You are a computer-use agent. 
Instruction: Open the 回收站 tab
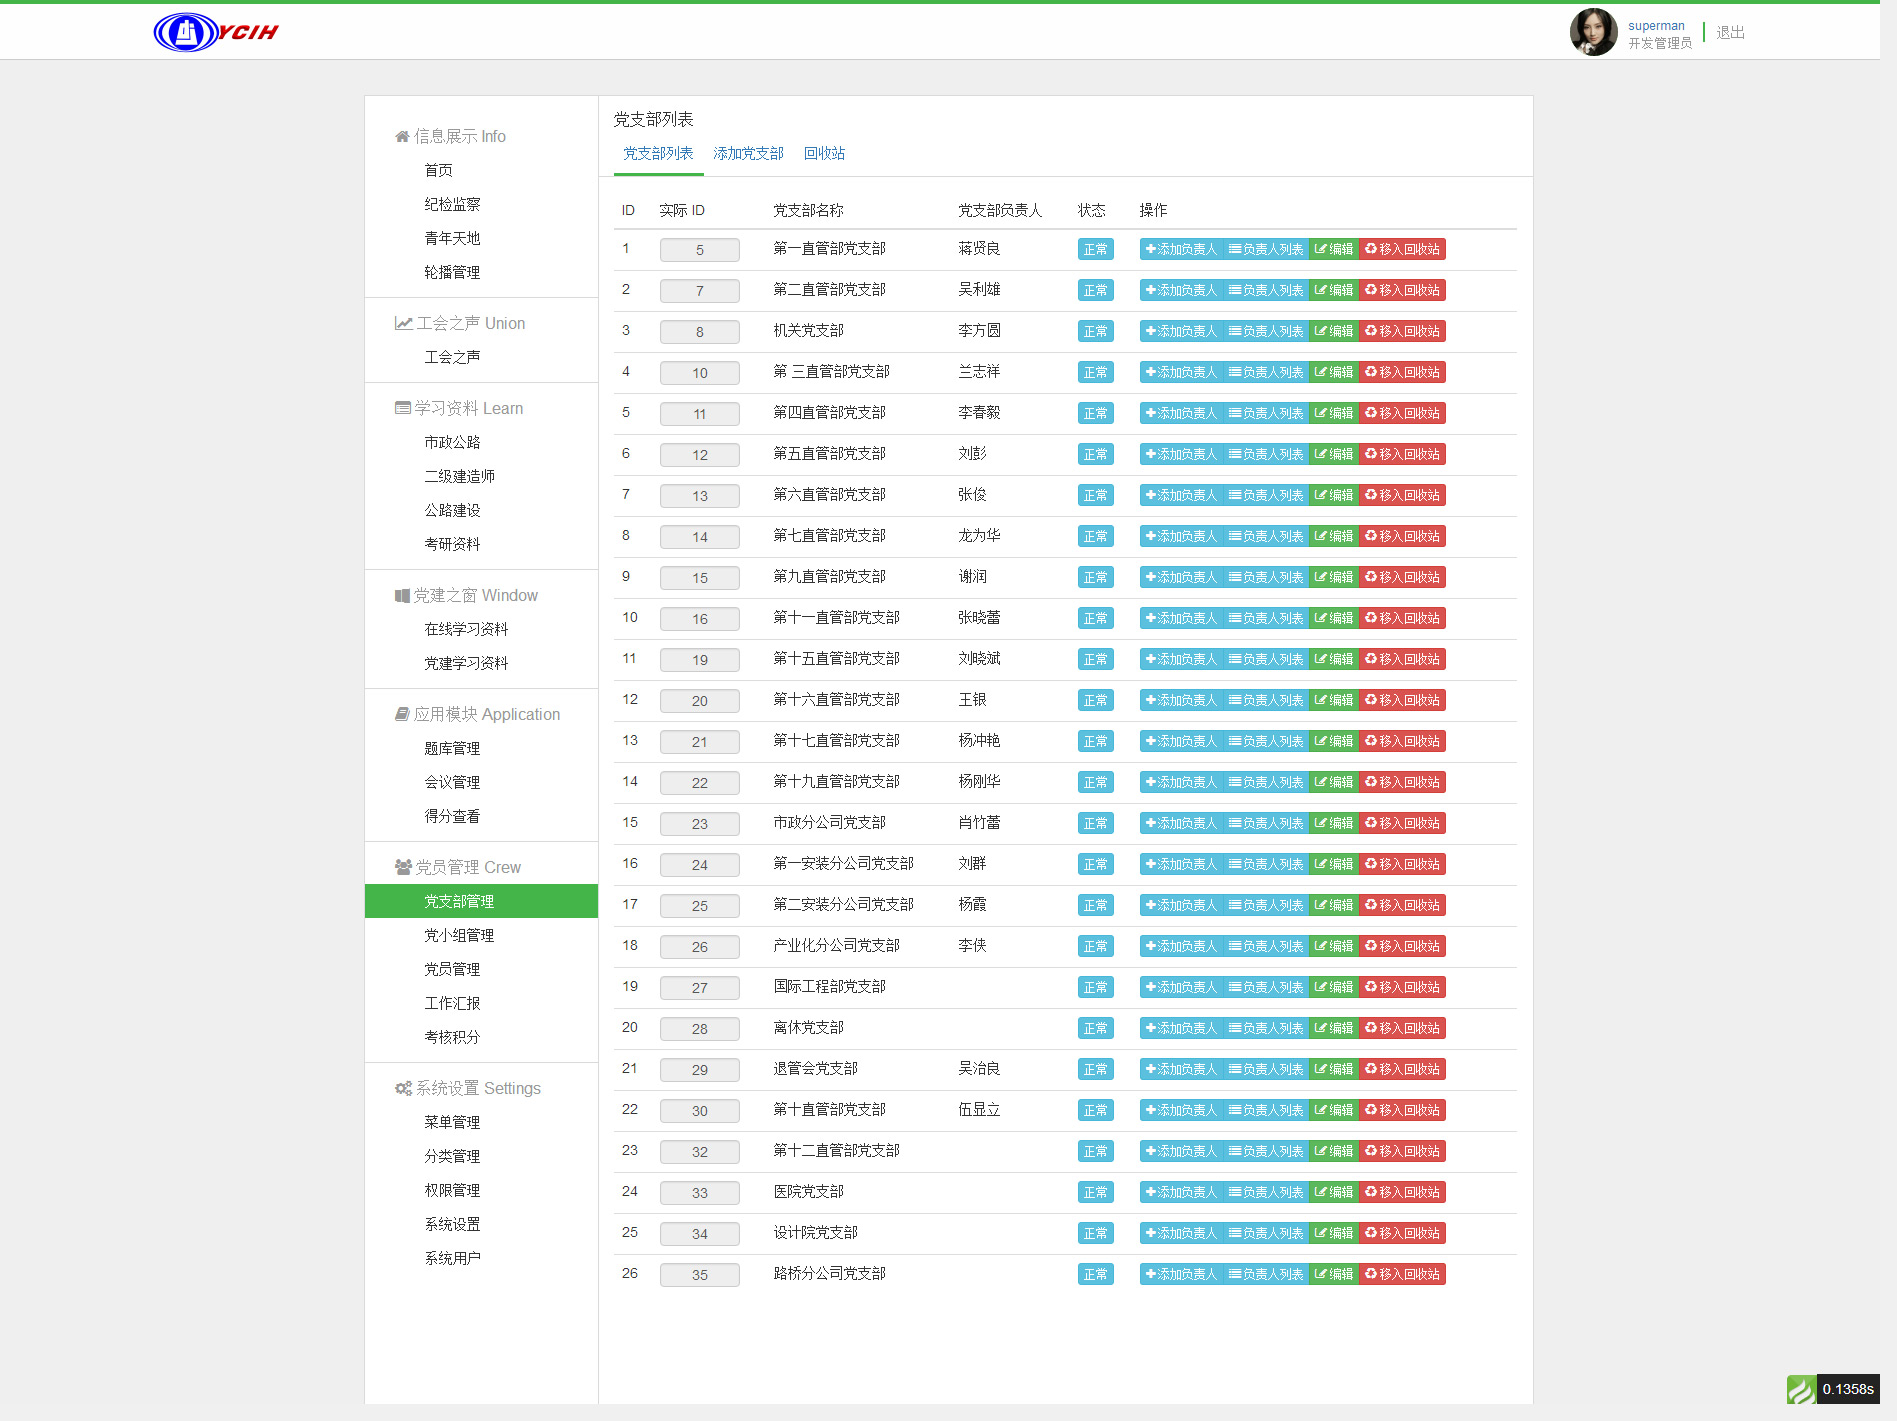pyautogui.click(x=824, y=153)
